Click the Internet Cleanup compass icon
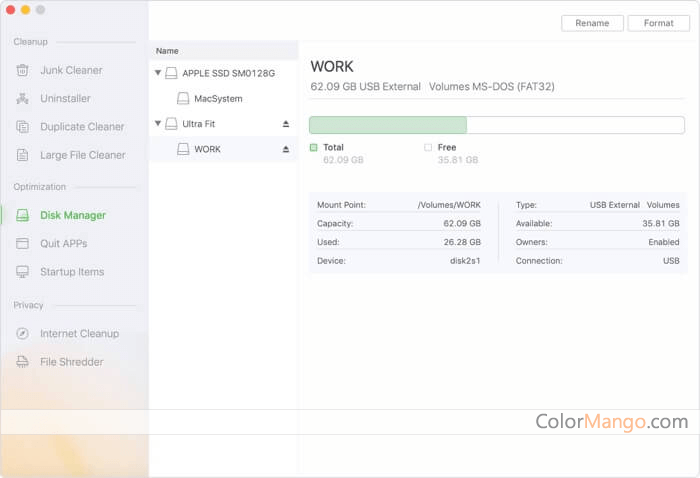The image size is (700, 478). [22, 334]
